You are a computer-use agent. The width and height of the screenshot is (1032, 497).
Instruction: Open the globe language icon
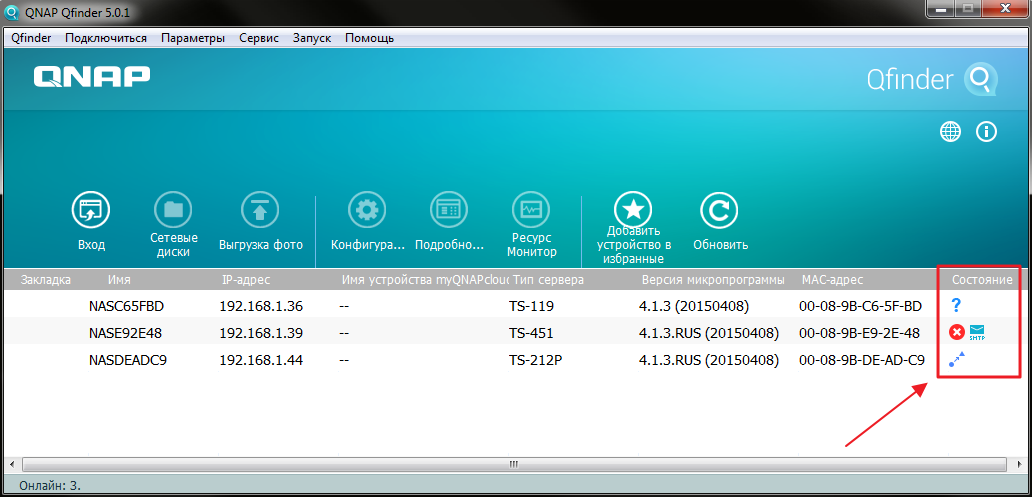pos(950,132)
